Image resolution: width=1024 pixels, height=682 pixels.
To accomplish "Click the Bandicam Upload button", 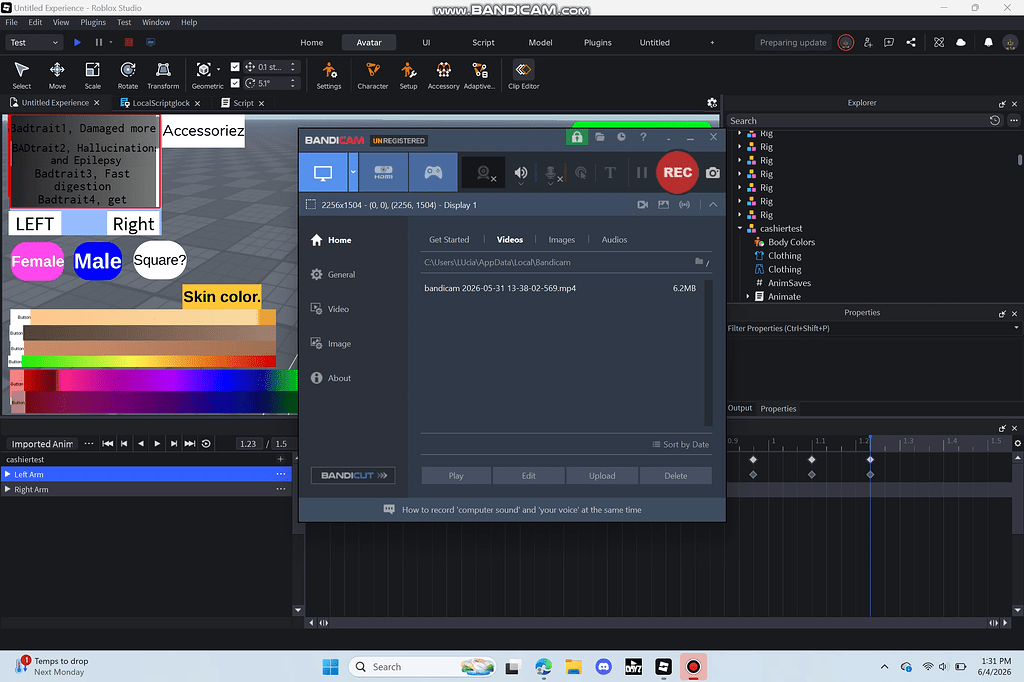I will [x=602, y=476].
